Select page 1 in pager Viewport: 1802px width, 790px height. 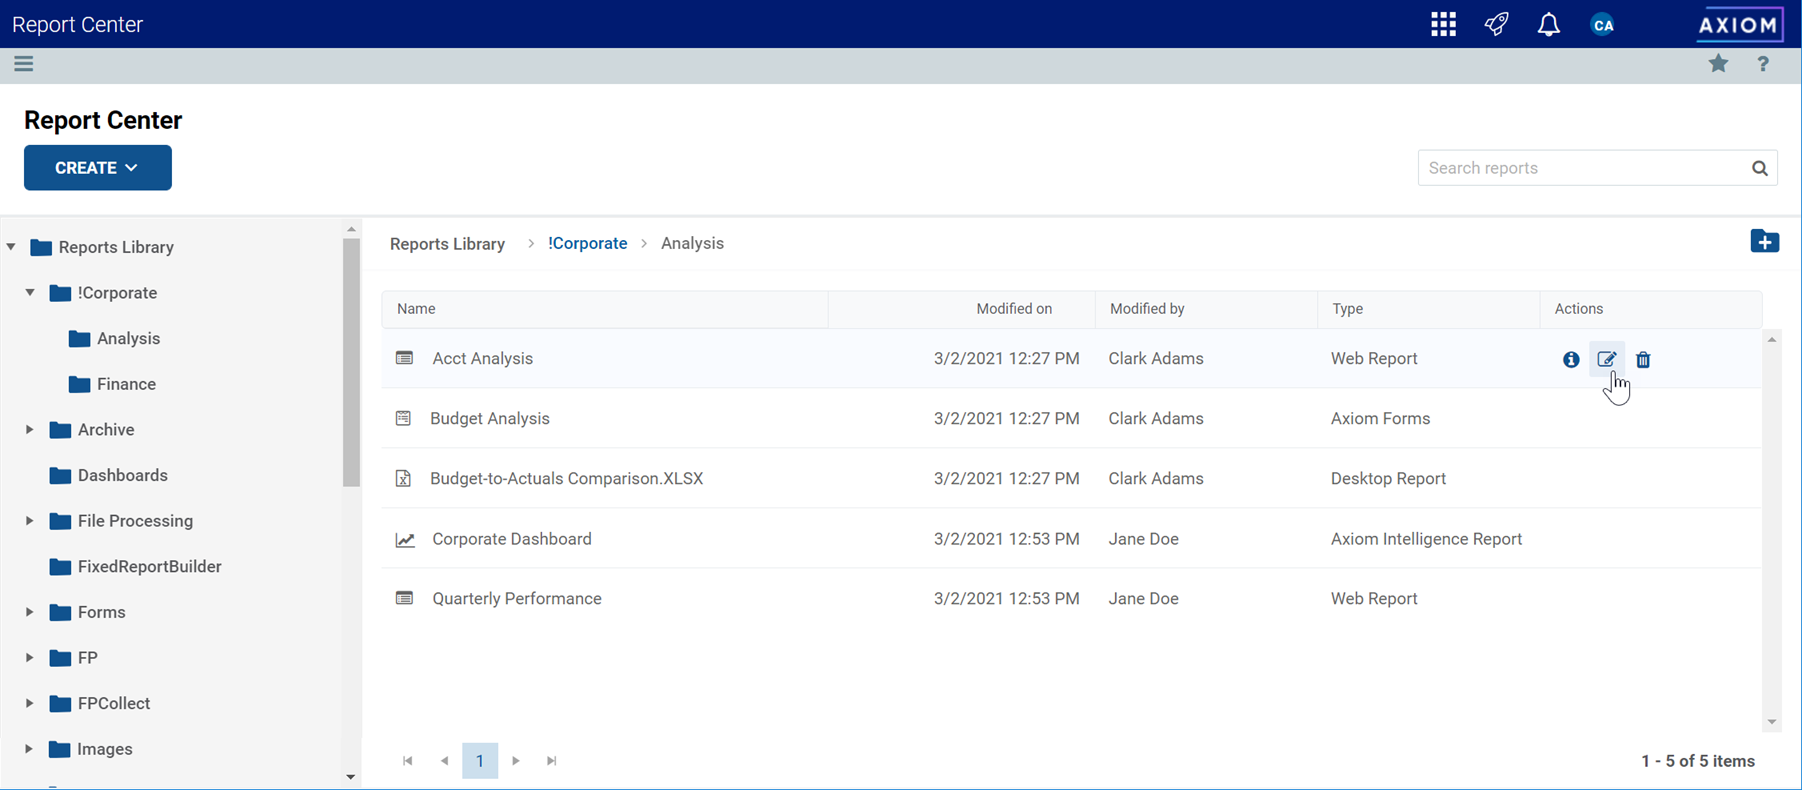(480, 761)
